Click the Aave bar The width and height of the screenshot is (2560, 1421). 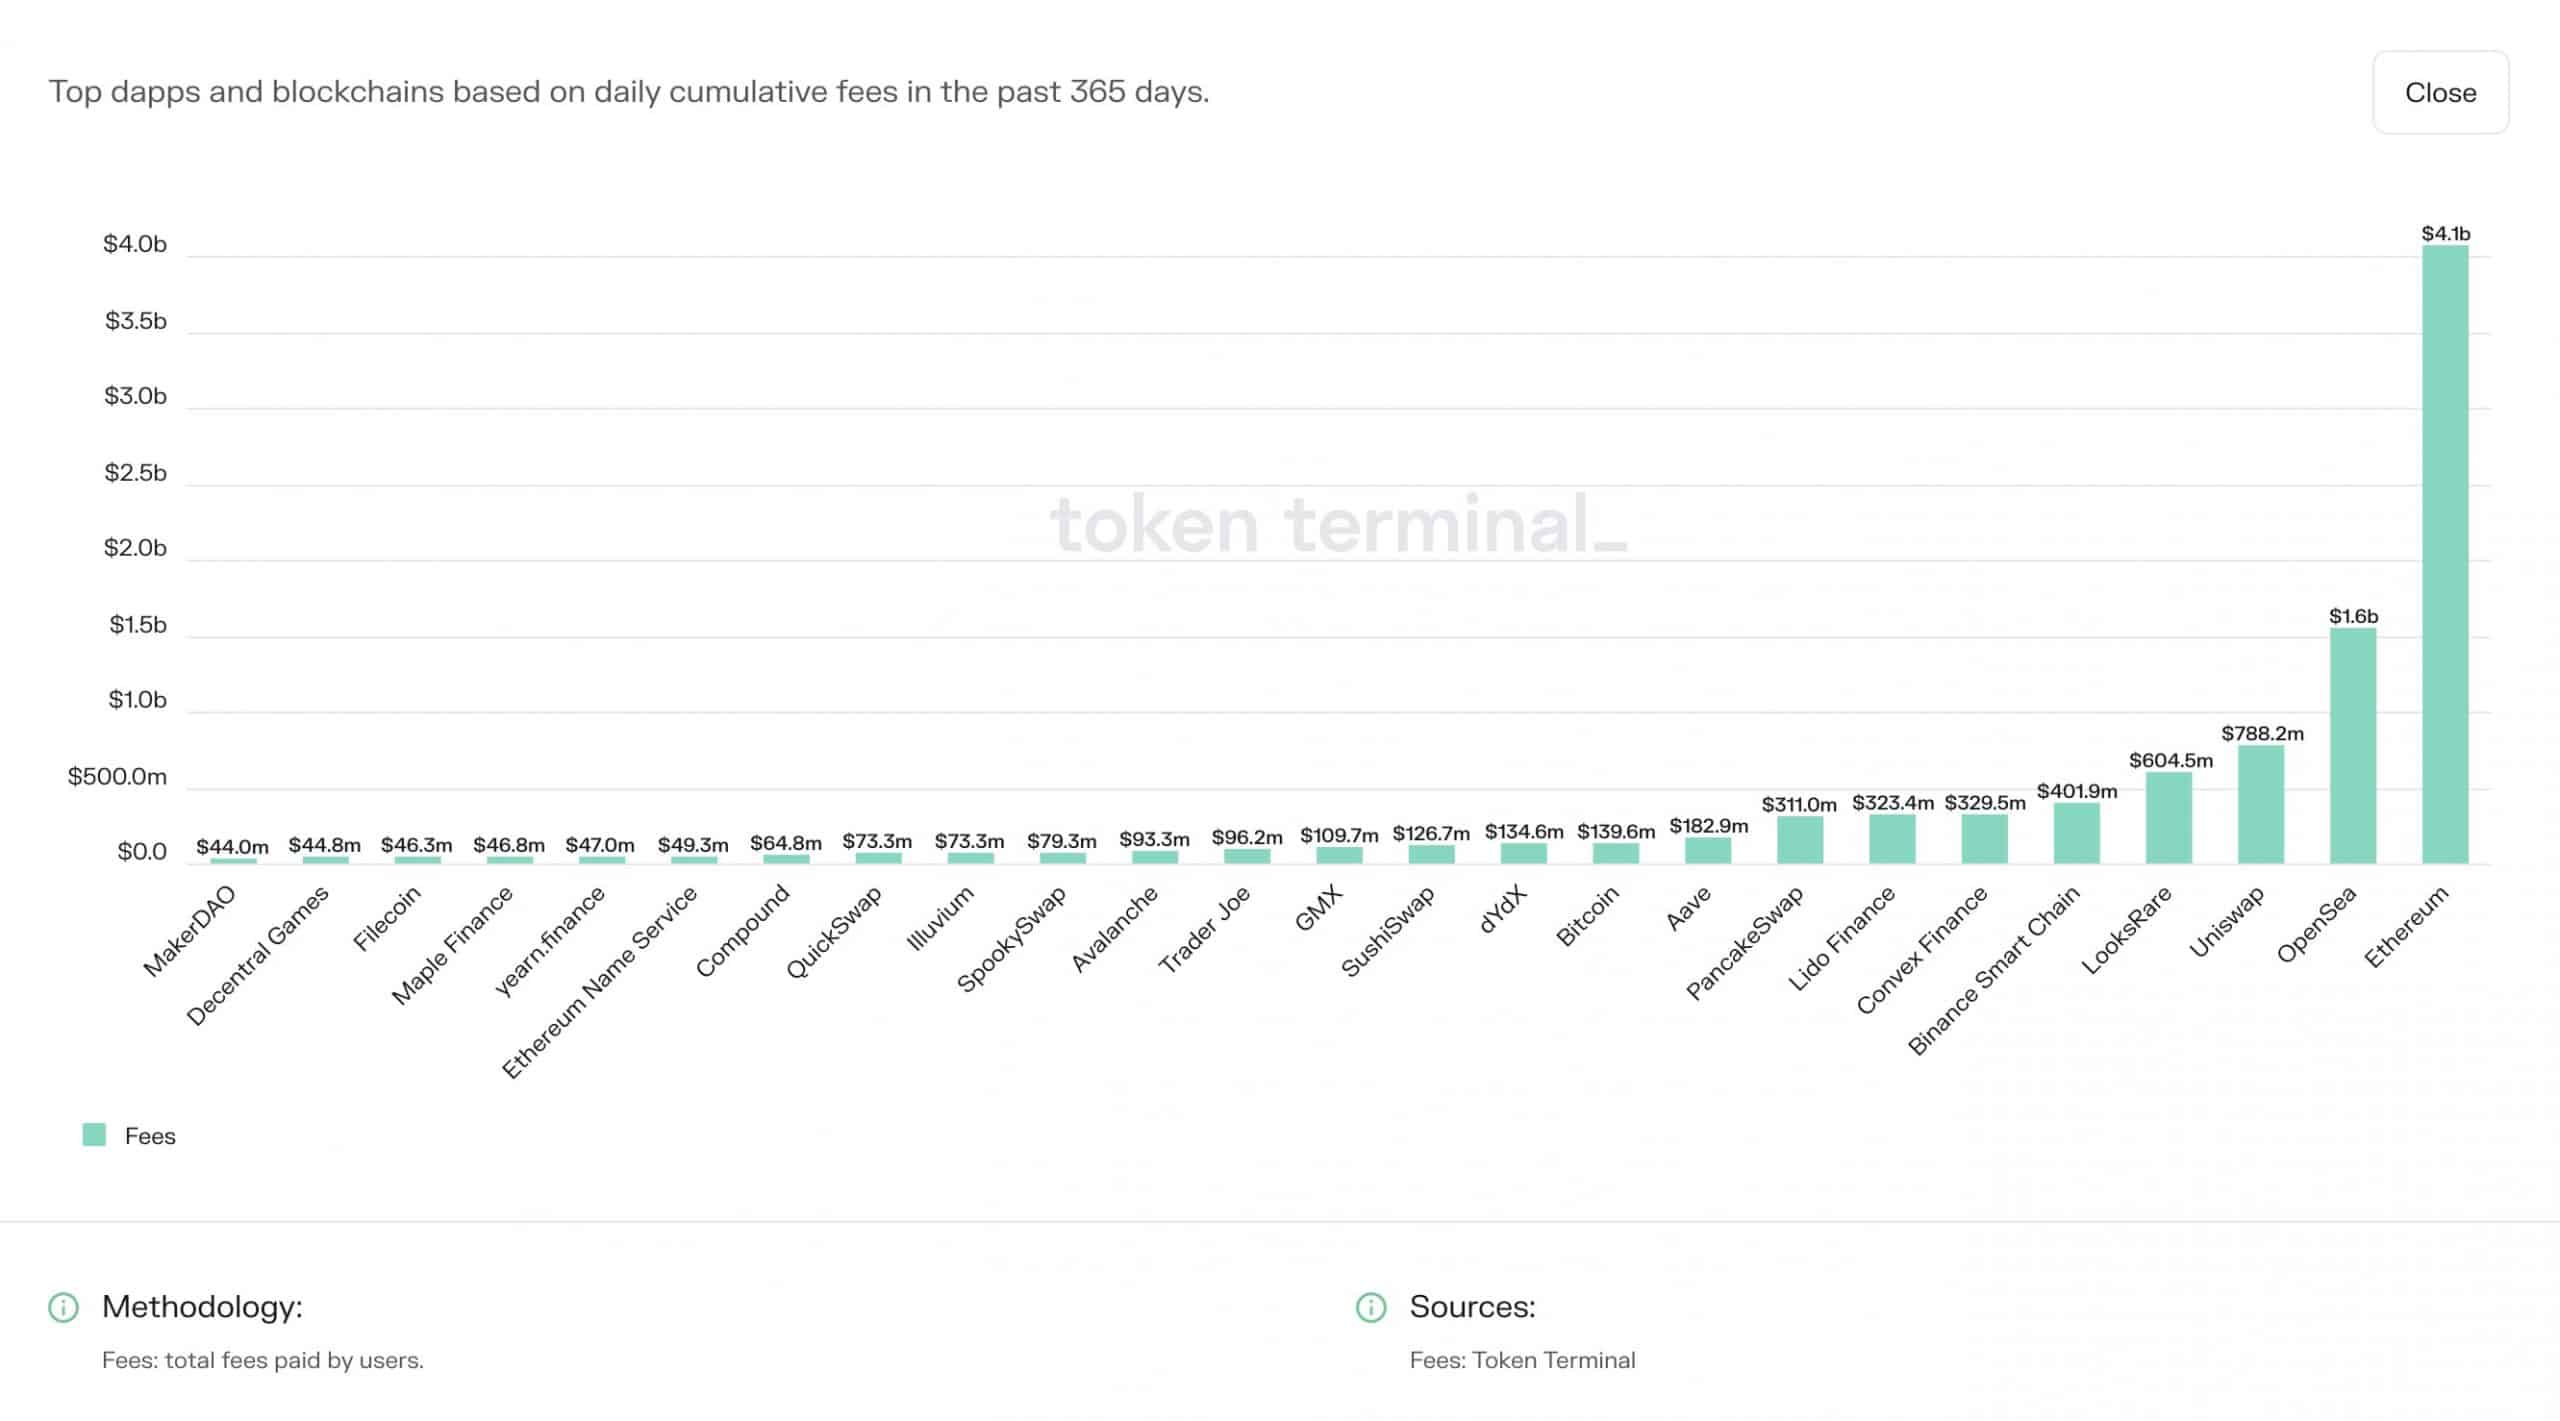tap(1707, 850)
